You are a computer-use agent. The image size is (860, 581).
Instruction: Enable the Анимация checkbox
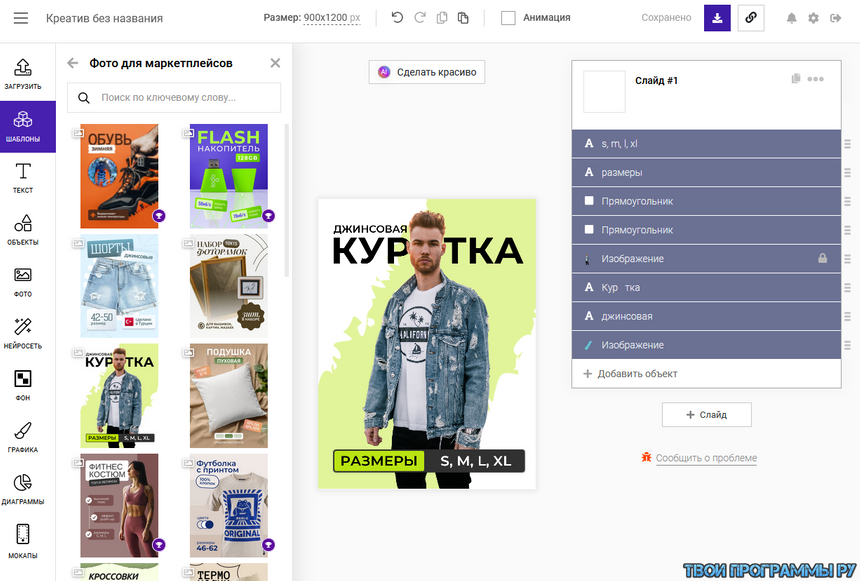coord(508,18)
